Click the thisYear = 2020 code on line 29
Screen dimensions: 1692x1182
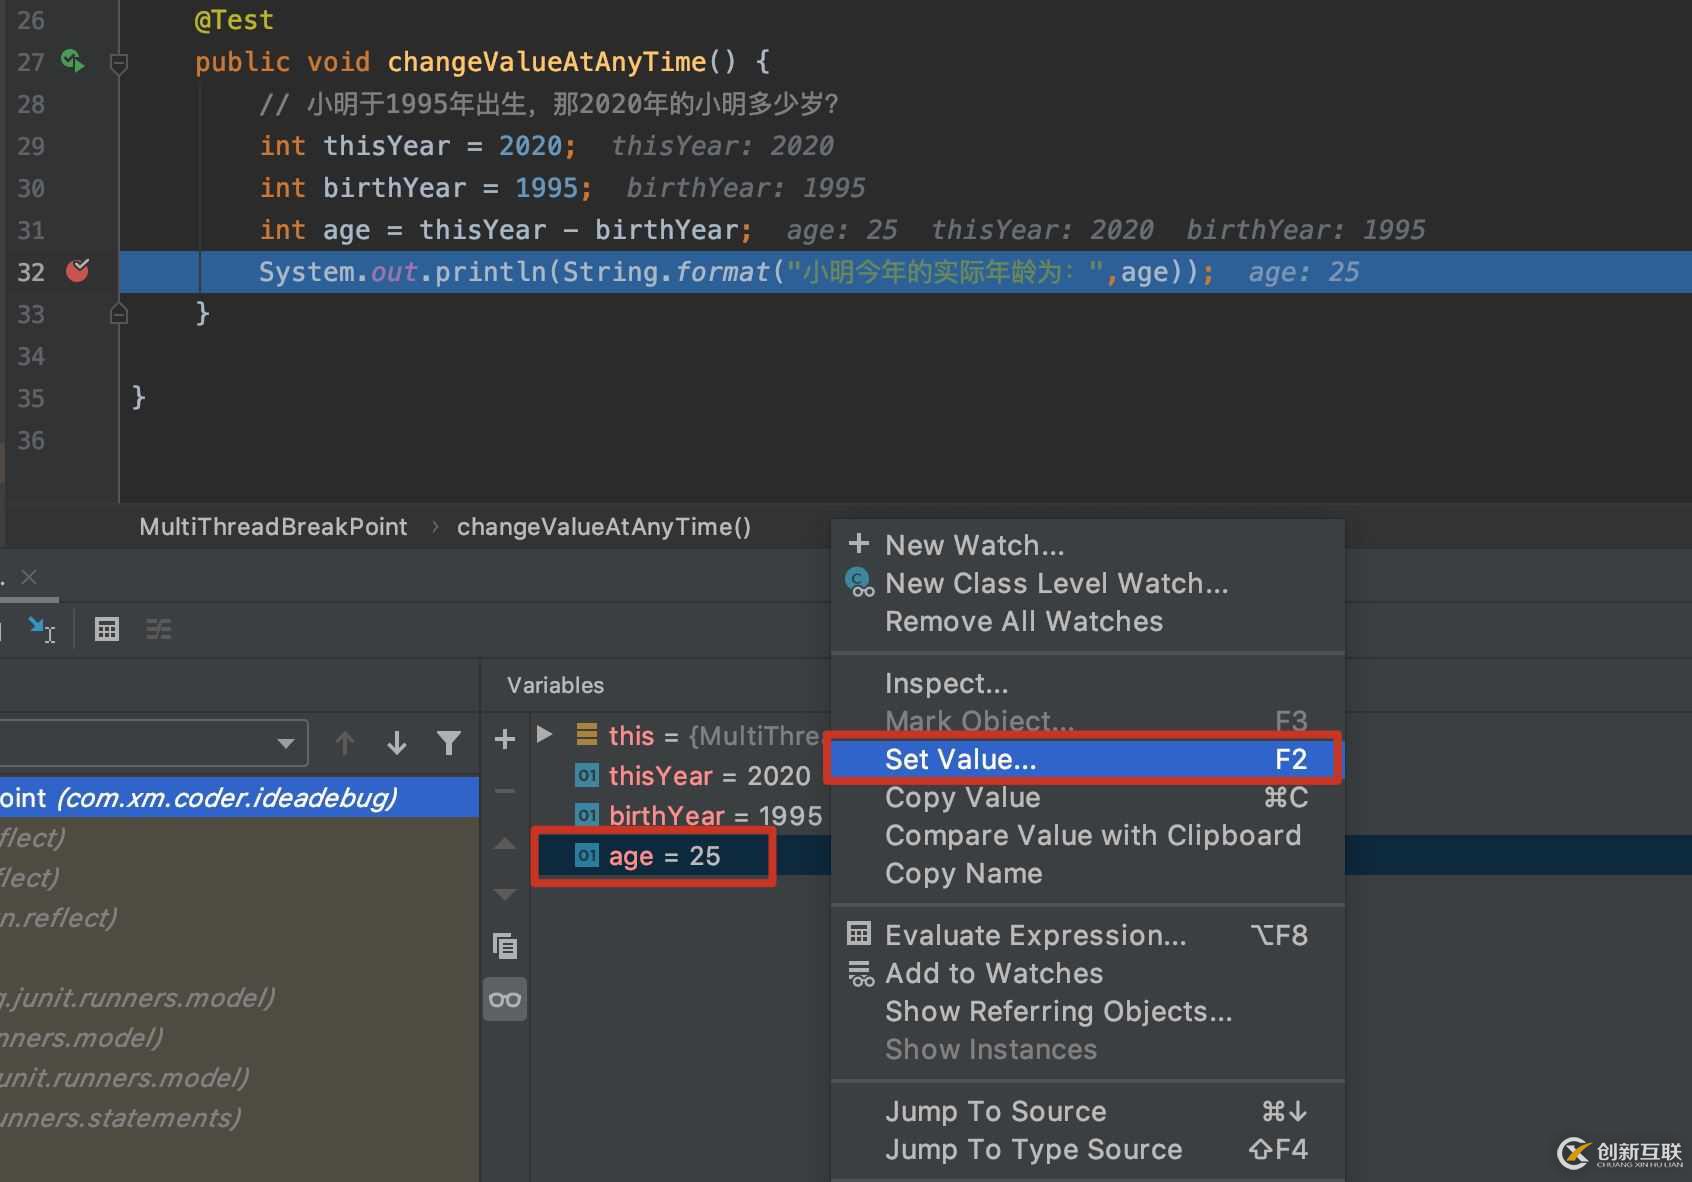[x=418, y=146]
